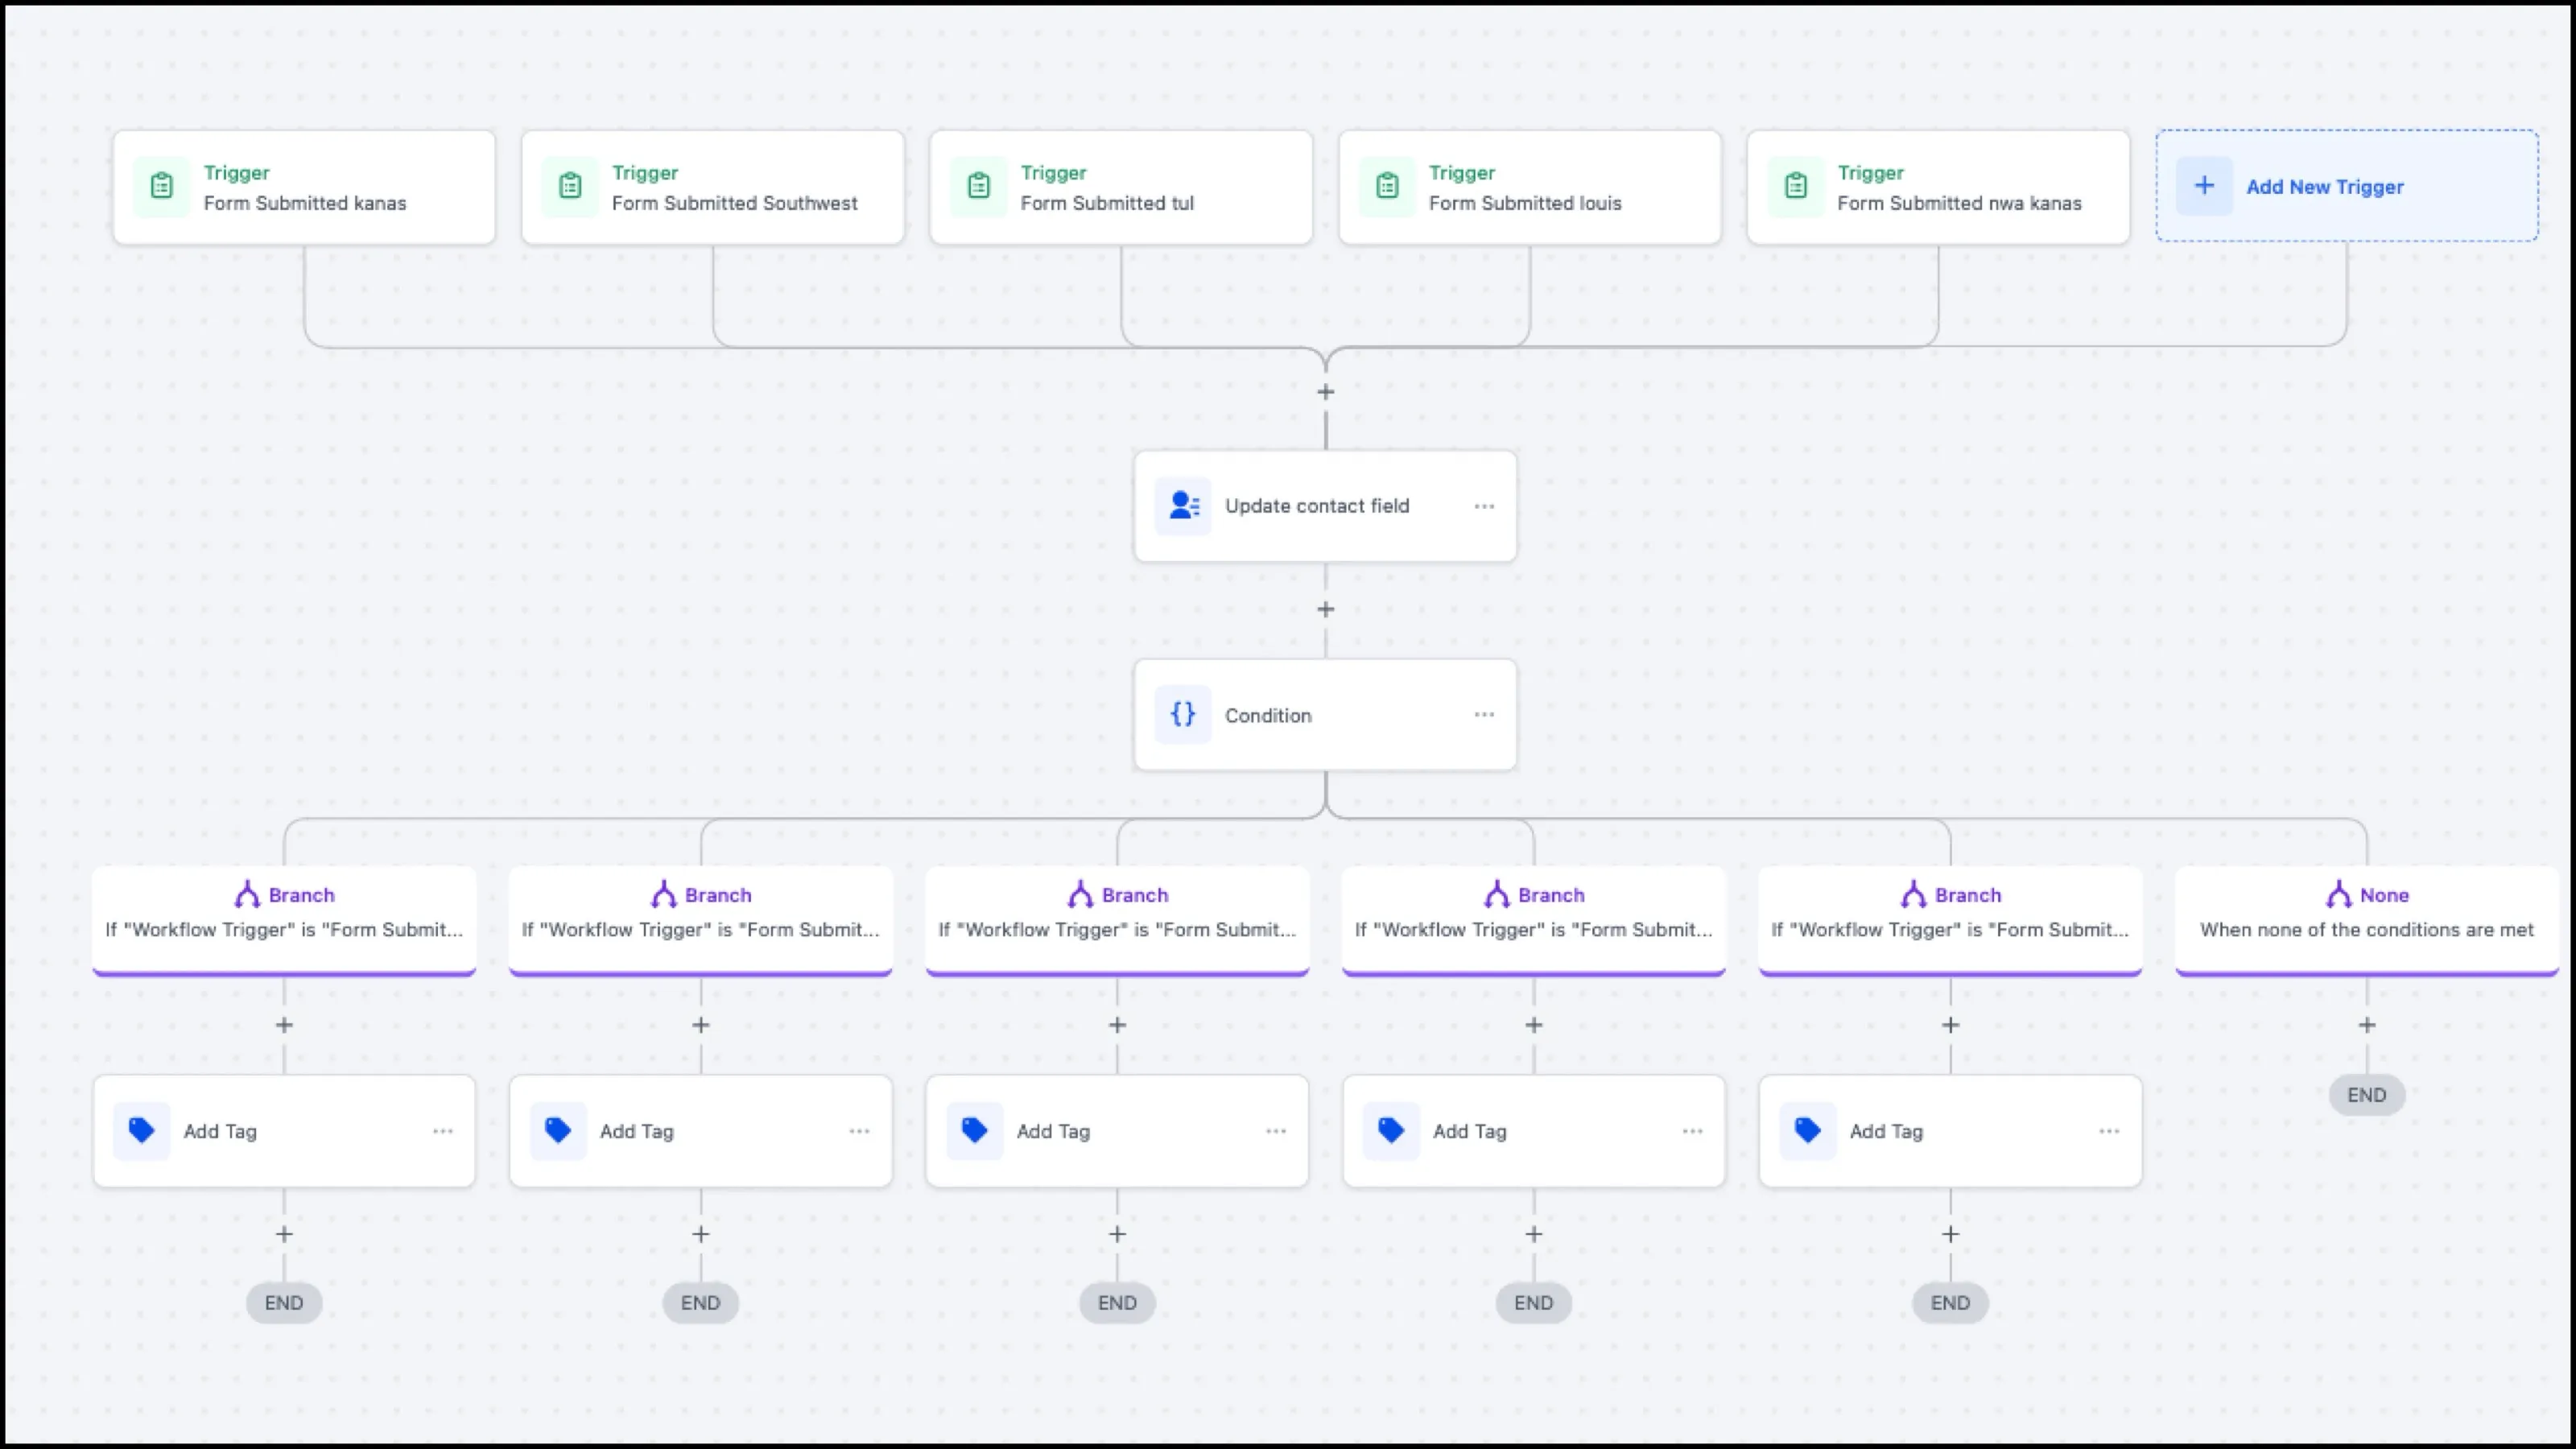Open the Form Submitted louis trigger
The width and height of the screenshot is (2576, 1449).
point(1530,187)
